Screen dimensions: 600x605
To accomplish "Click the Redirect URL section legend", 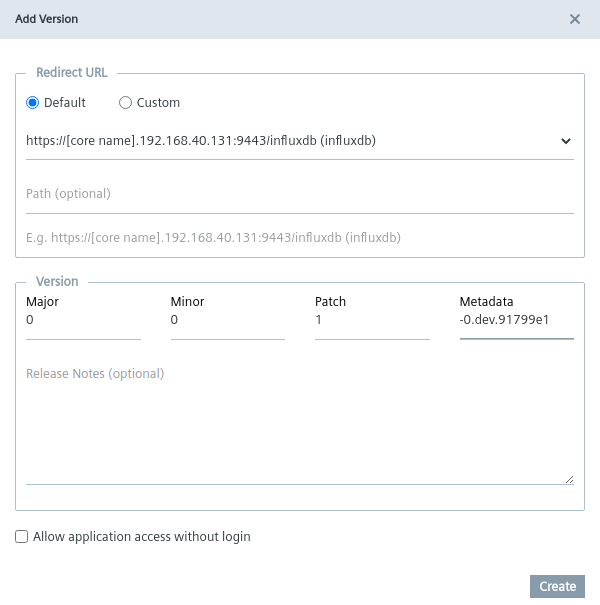I will click(x=72, y=73).
